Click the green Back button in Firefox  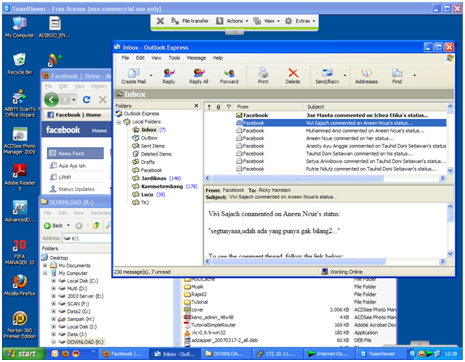coord(52,99)
